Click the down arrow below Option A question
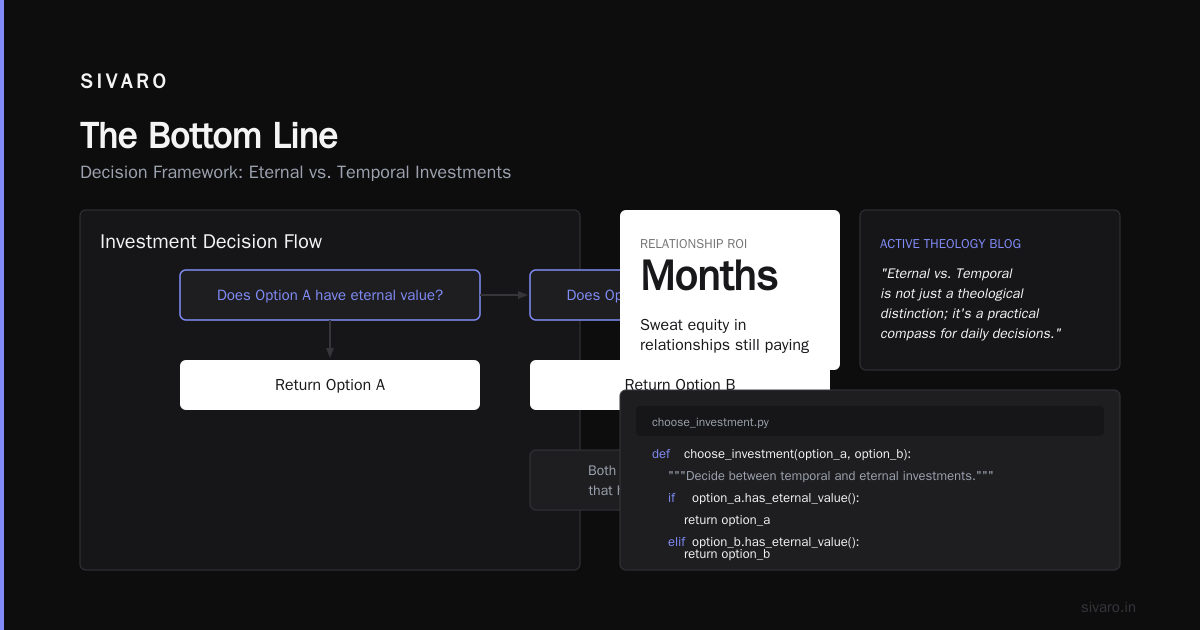The height and width of the screenshot is (630, 1200). tap(330, 340)
